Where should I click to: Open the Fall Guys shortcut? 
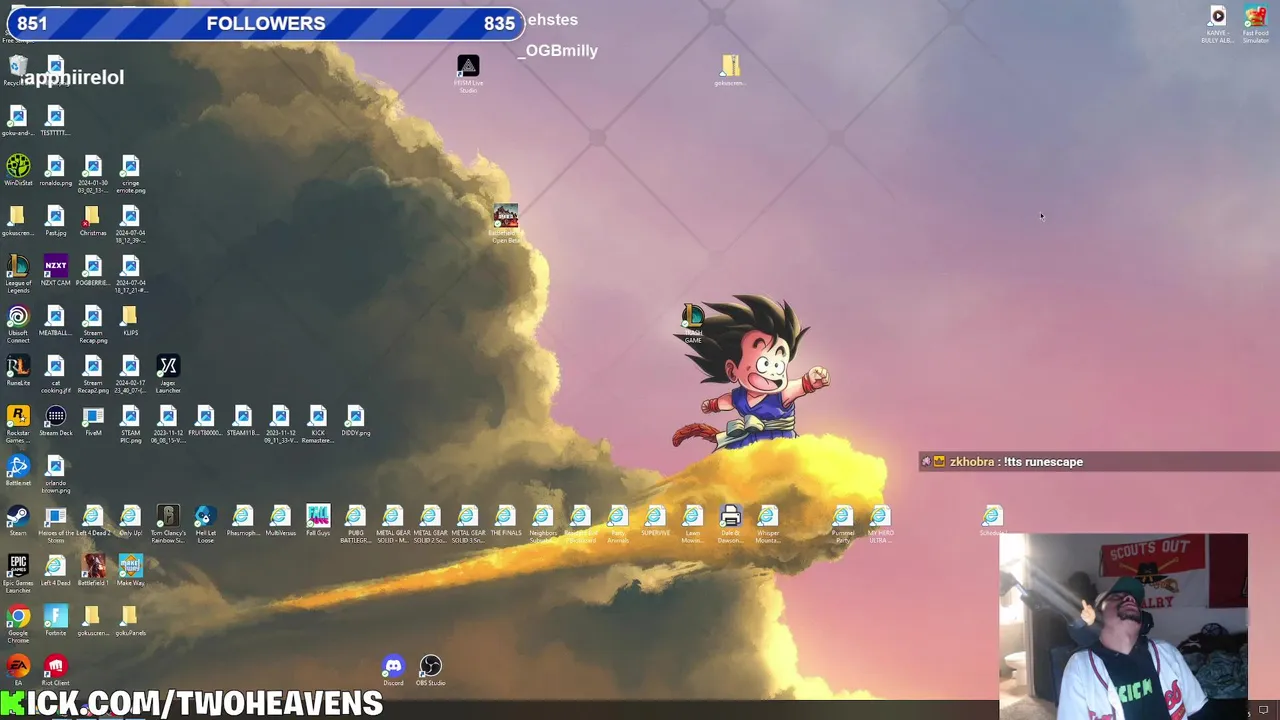coord(318,520)
